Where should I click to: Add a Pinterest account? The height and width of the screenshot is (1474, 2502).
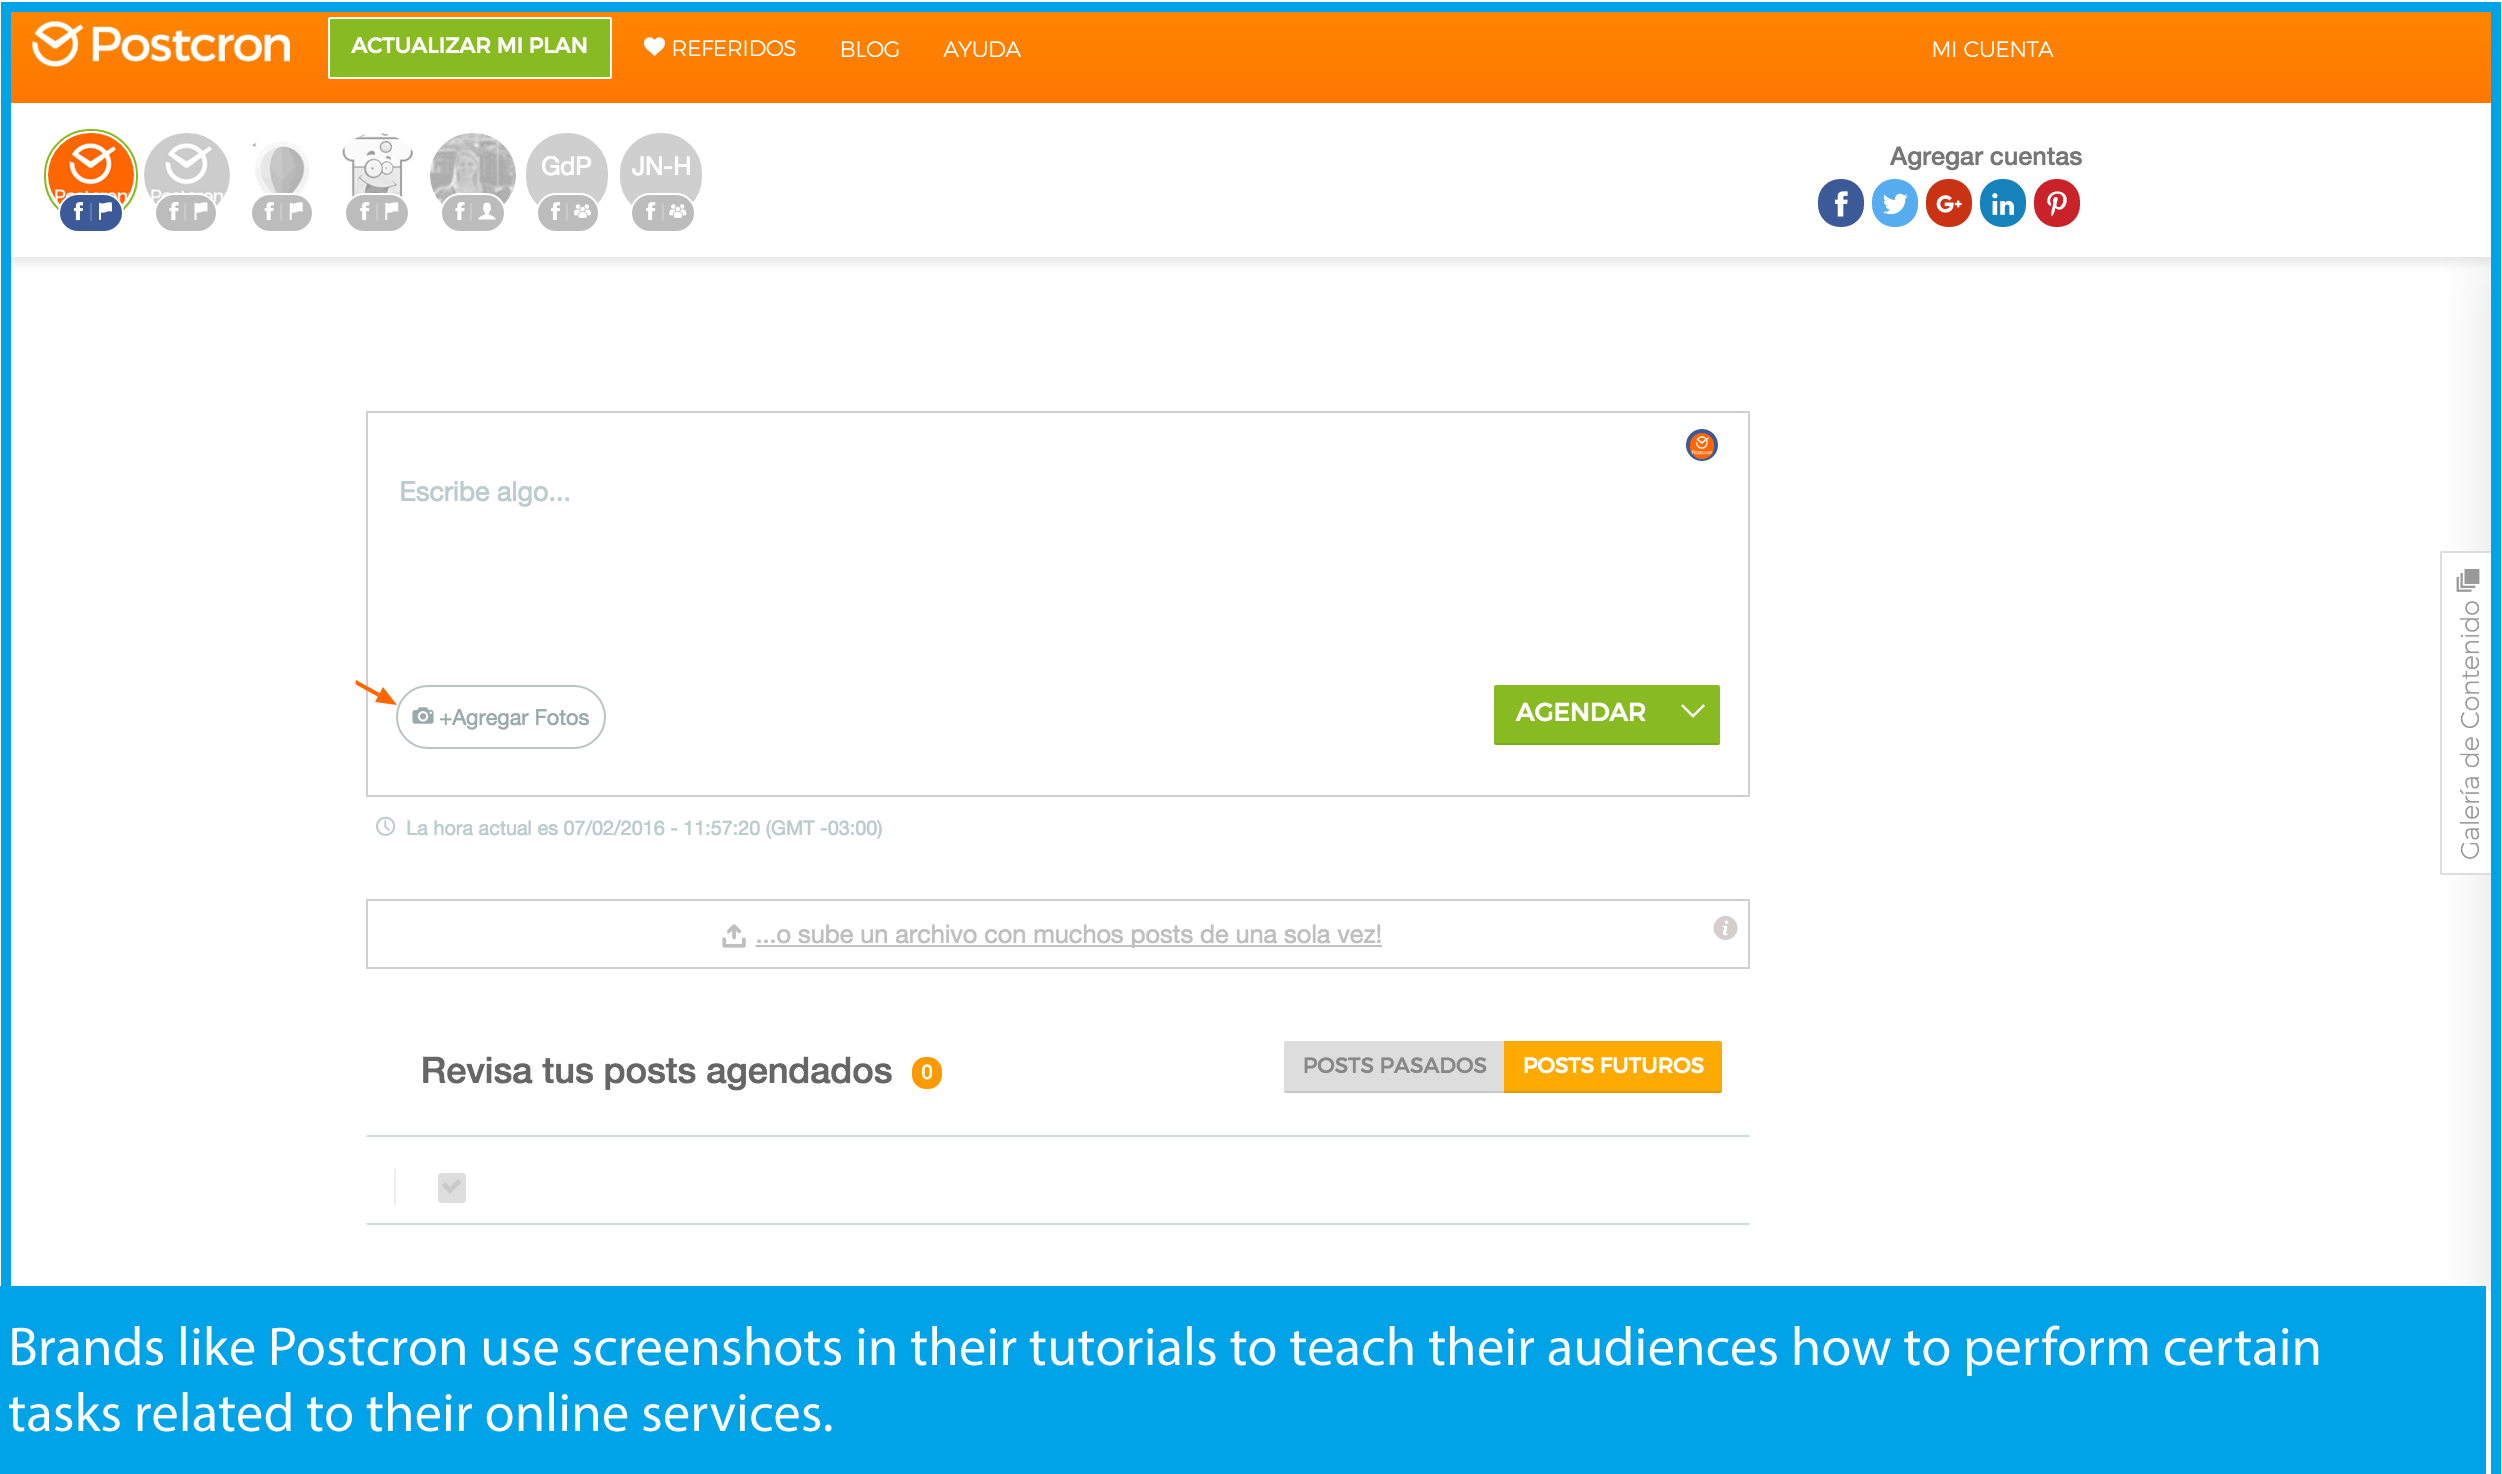(x=2056, y=204)
